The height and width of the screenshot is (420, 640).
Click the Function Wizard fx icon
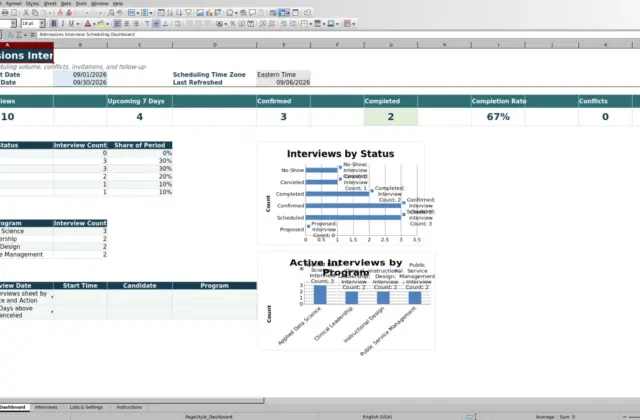[11, 35]
